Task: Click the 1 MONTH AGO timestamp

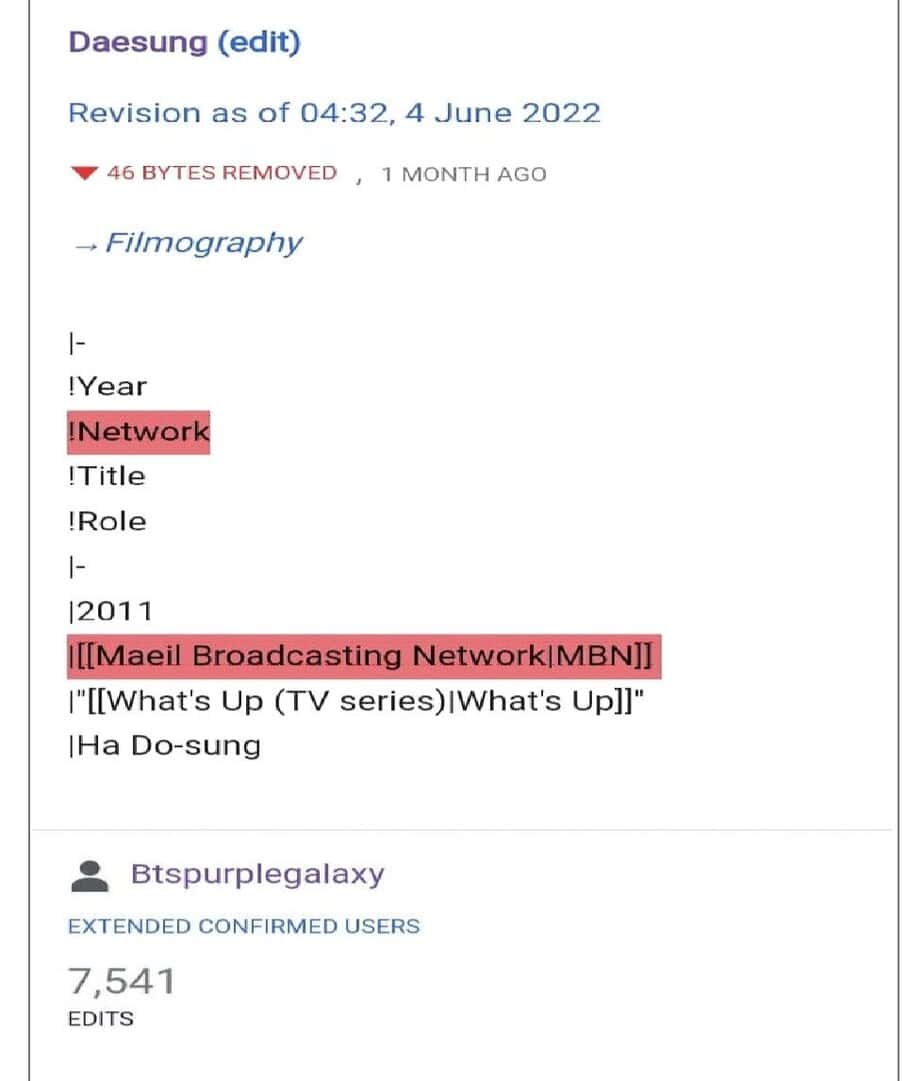Action: tap(464, 174)
